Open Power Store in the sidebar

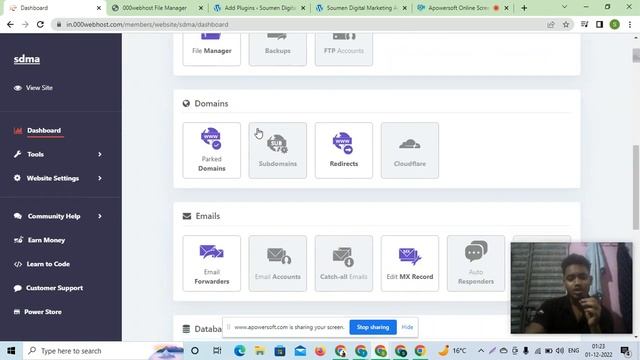[38, 312]
